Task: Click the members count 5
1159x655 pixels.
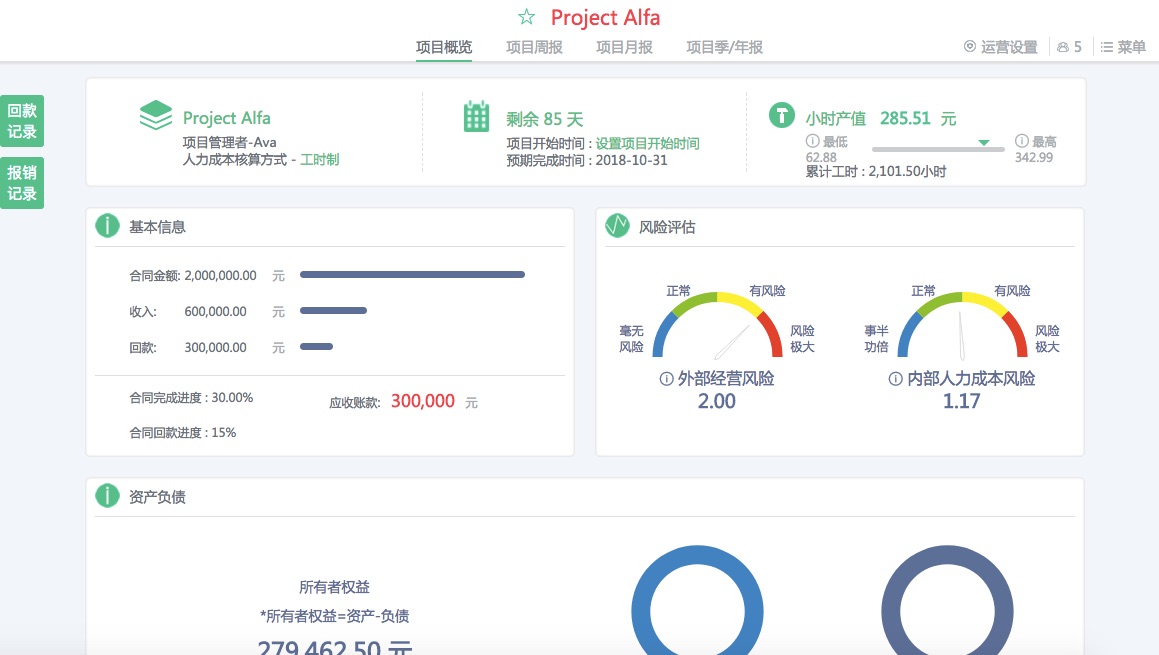Action: (x=1069, y=47)
